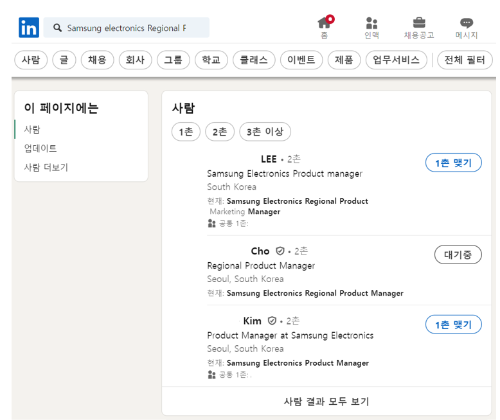Select the 업무서비스 filter pill
Viewport: 500px width, 420px height.
coord(396,60)
